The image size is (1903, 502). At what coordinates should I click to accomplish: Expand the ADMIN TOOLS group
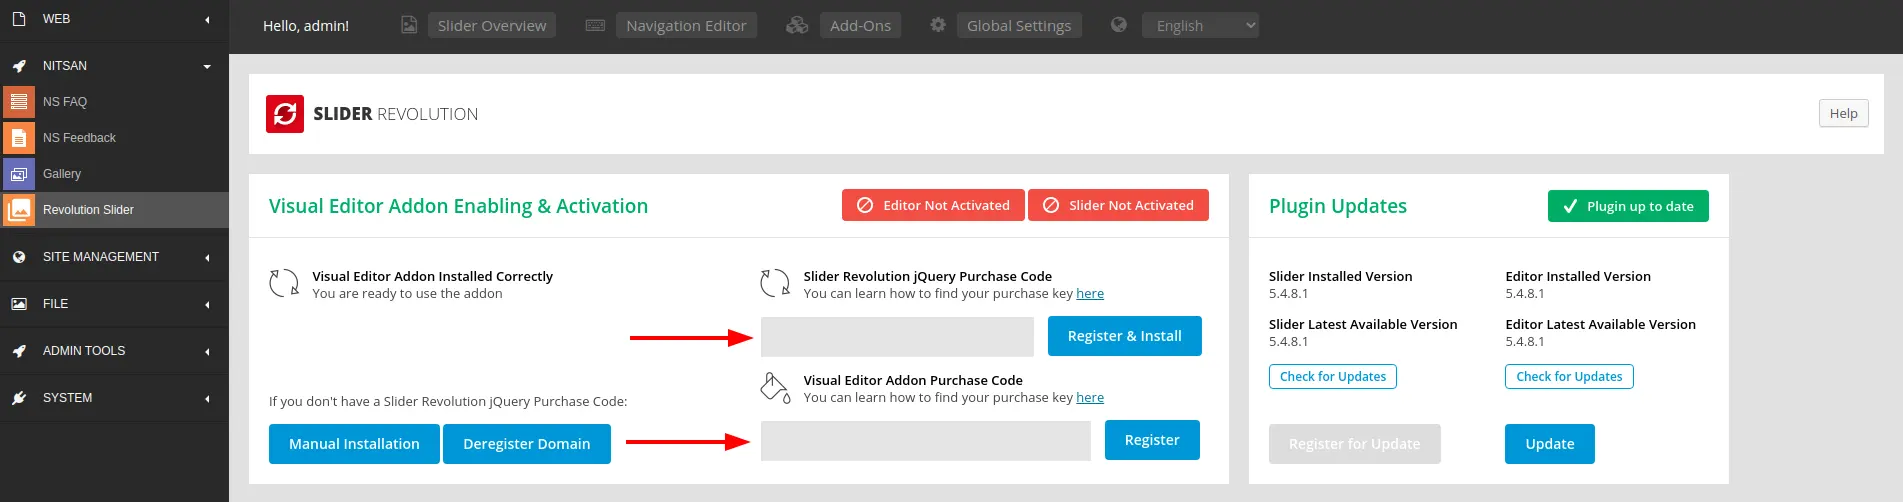[207, 351]
